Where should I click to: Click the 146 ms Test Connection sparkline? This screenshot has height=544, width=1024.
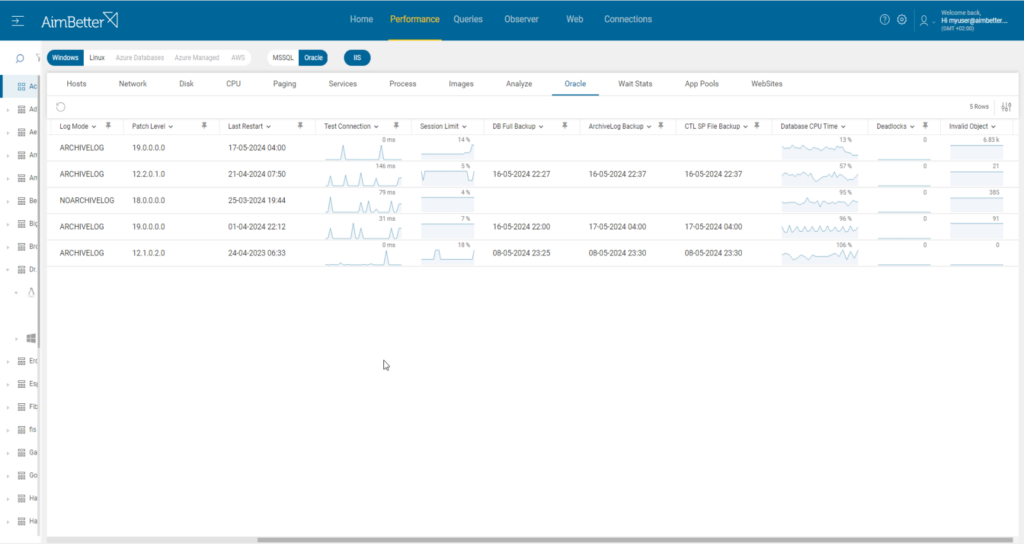click(x=363, y=177)
